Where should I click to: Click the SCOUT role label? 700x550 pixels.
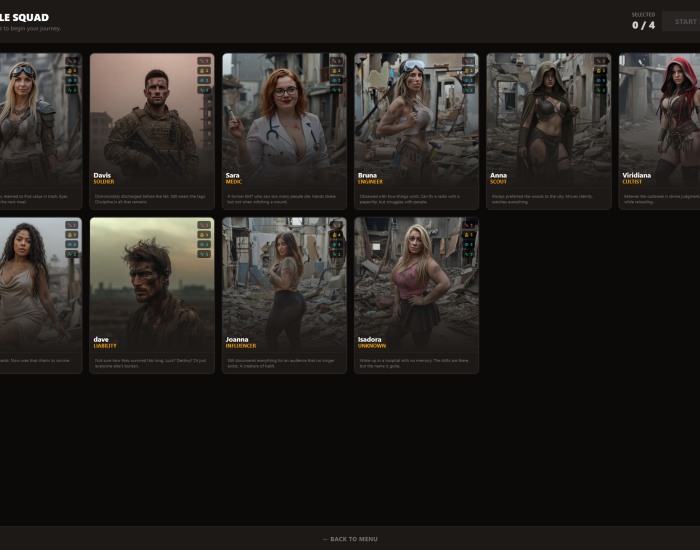[499, 182]
